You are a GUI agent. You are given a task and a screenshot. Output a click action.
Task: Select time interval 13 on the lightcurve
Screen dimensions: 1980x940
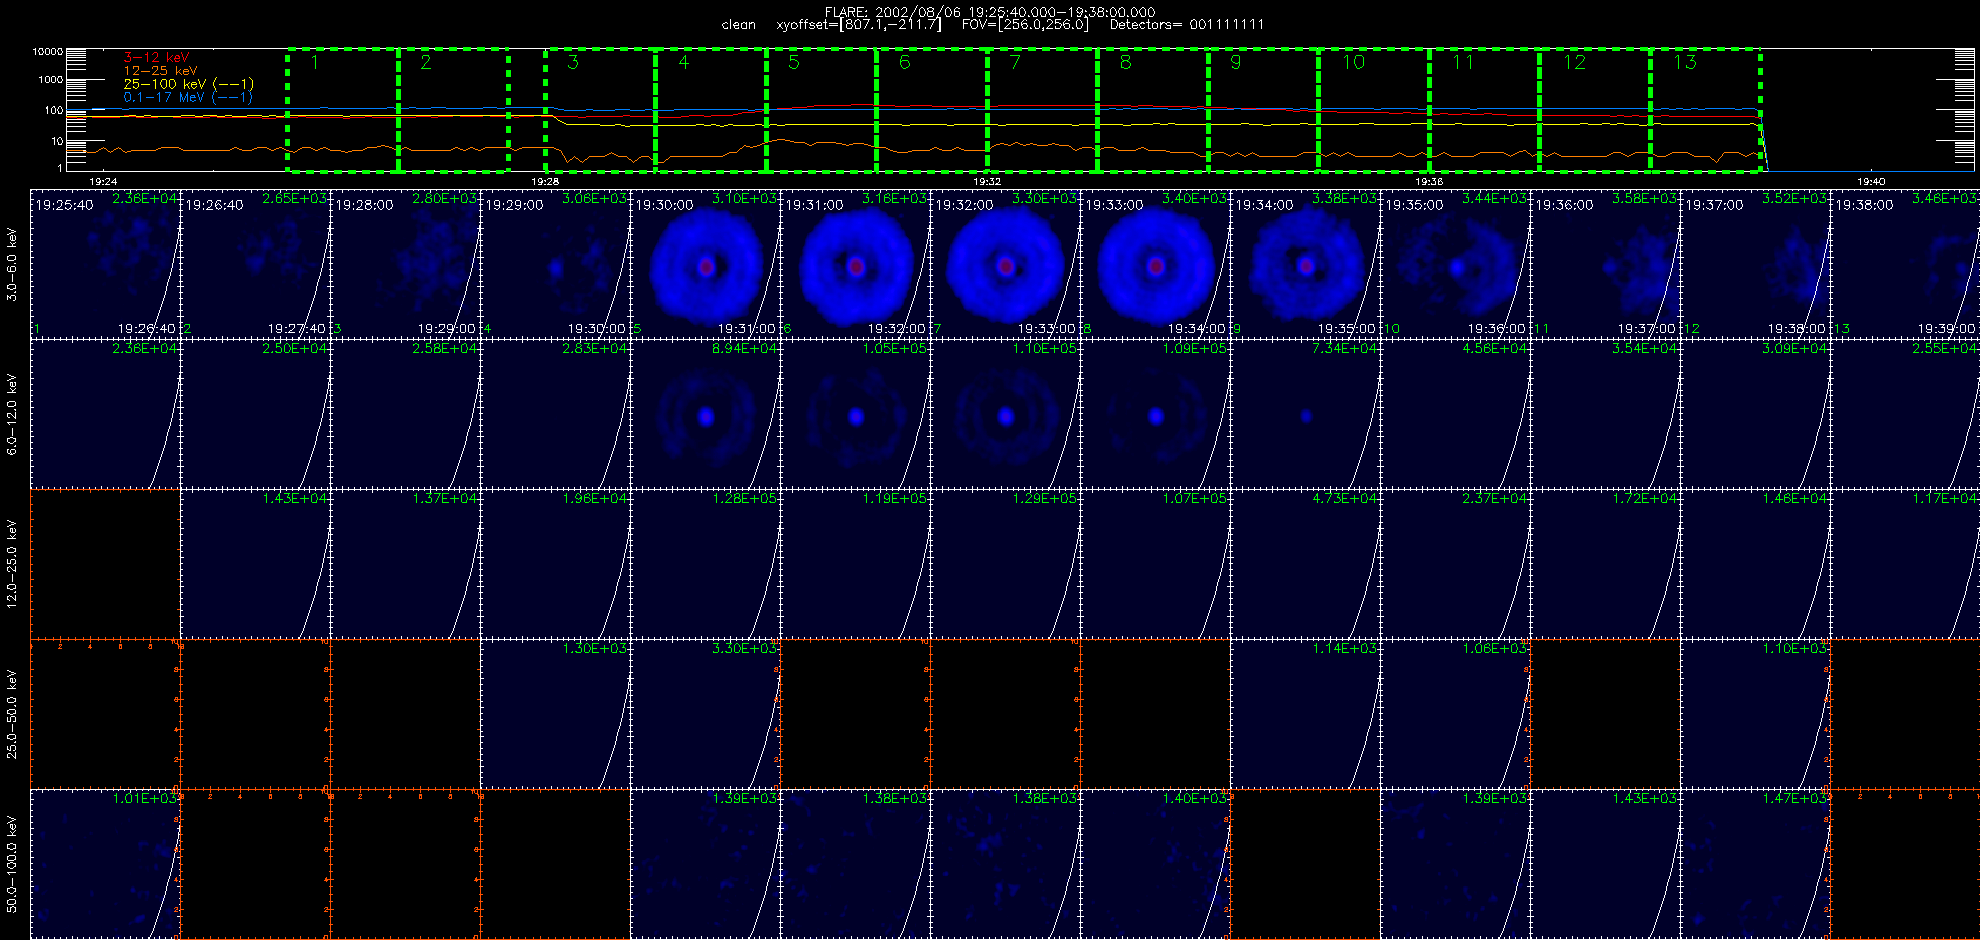click(1705, 110)
